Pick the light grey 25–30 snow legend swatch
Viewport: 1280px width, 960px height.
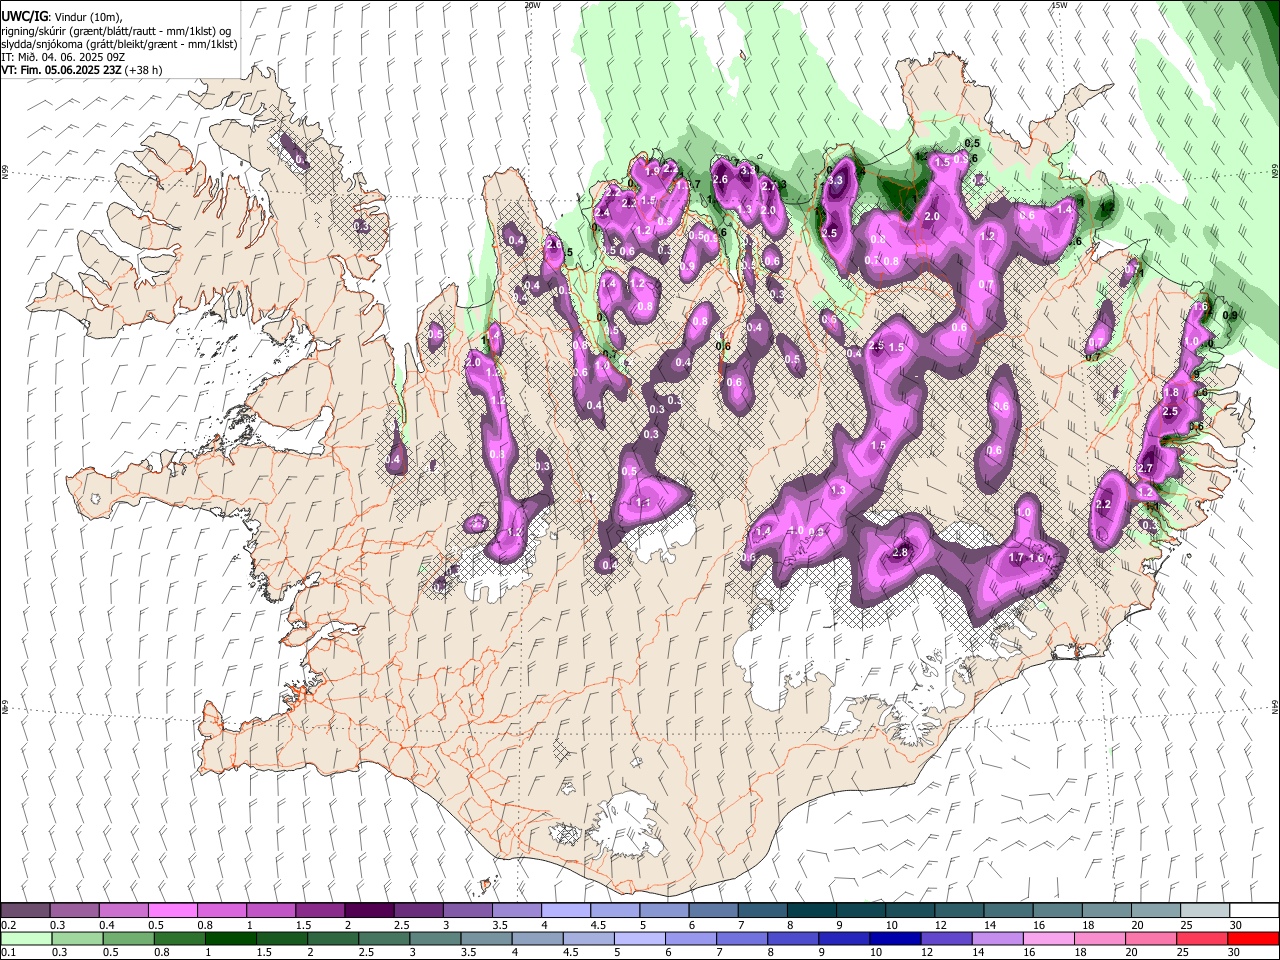coord(1205,911)
